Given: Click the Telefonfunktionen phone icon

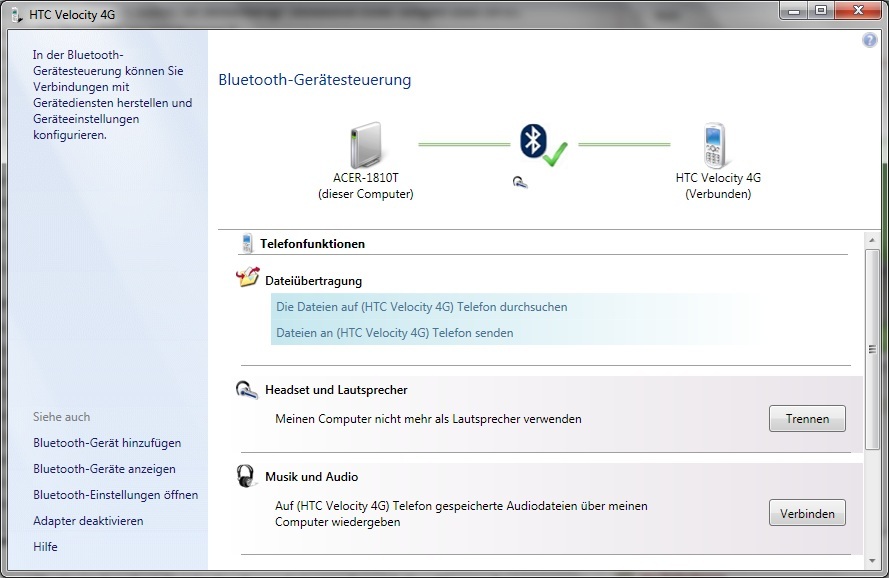Looking at the screenshot, I should click(x=247, y=243).
